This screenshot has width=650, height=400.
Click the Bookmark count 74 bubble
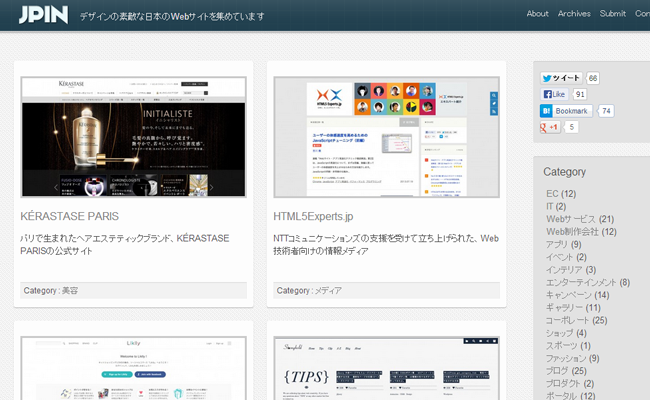[x=606, y=111]
